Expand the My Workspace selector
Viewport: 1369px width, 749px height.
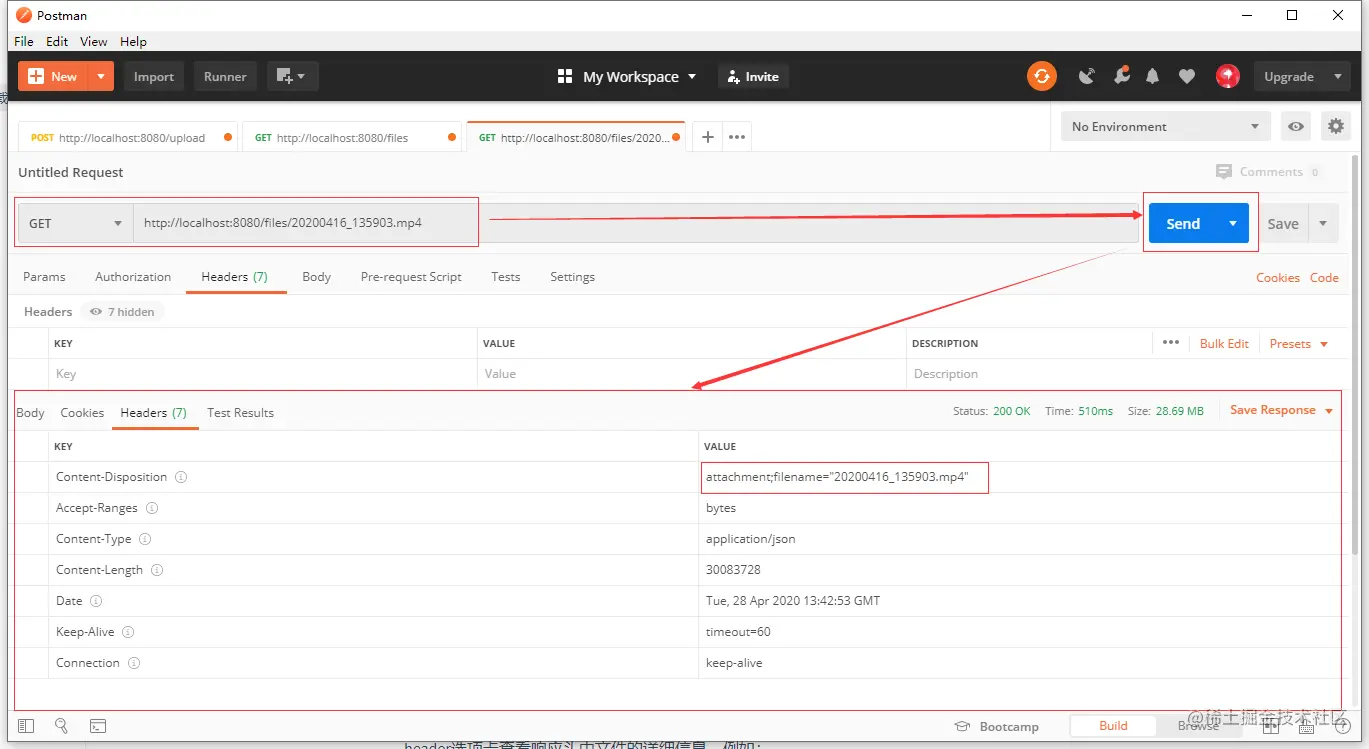tap(627, 76)
